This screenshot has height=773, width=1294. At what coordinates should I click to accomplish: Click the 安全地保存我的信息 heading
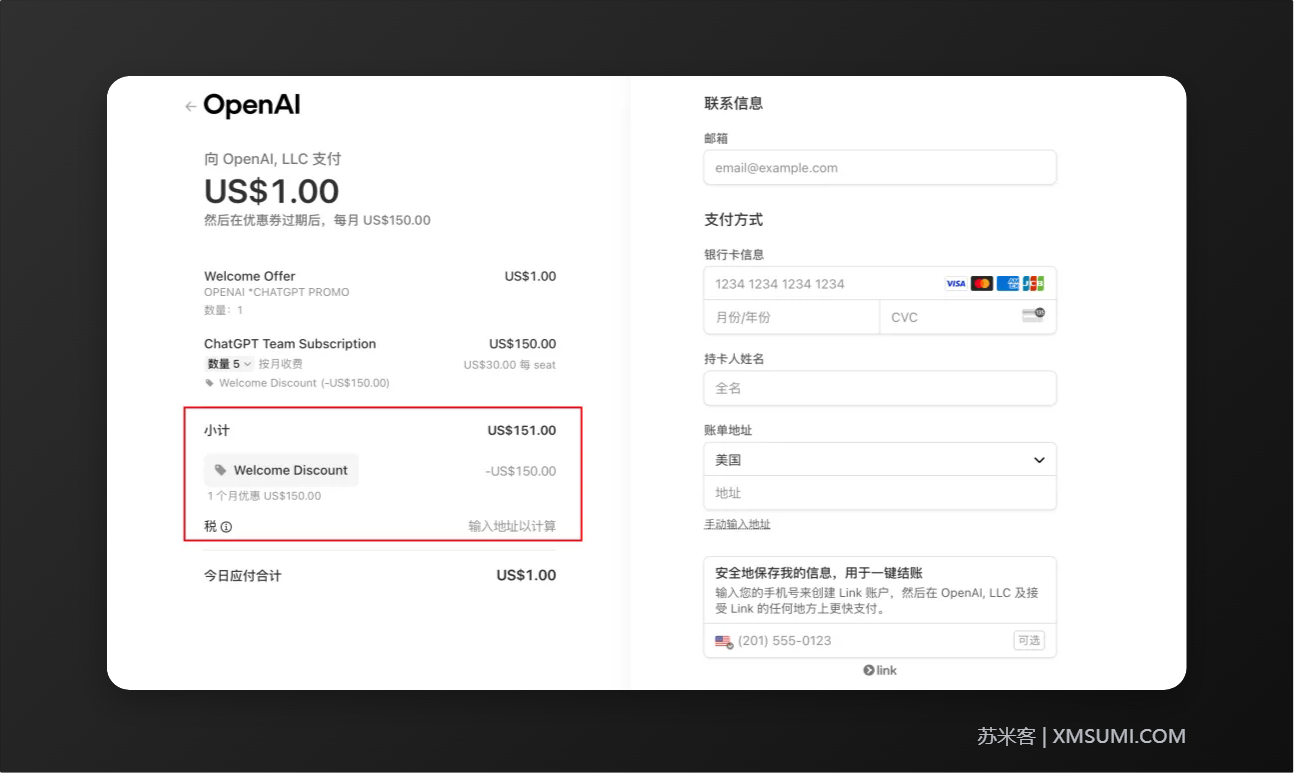click(x=819, y=573)
